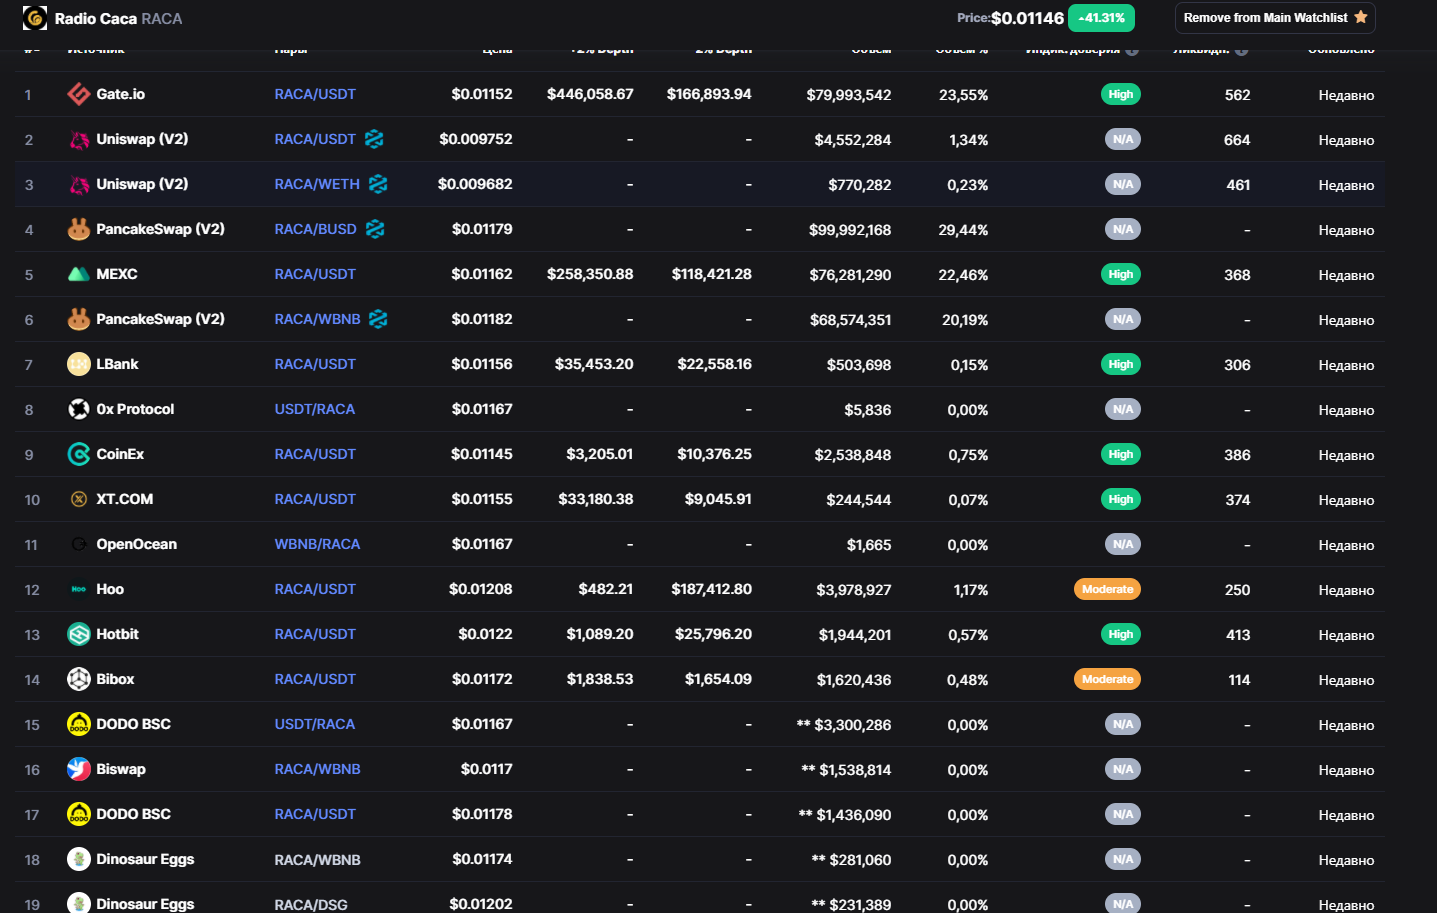
Task: Click the PancakeSwap bunny icon for RACA/BUSD
Action: (x=79, y=229)
